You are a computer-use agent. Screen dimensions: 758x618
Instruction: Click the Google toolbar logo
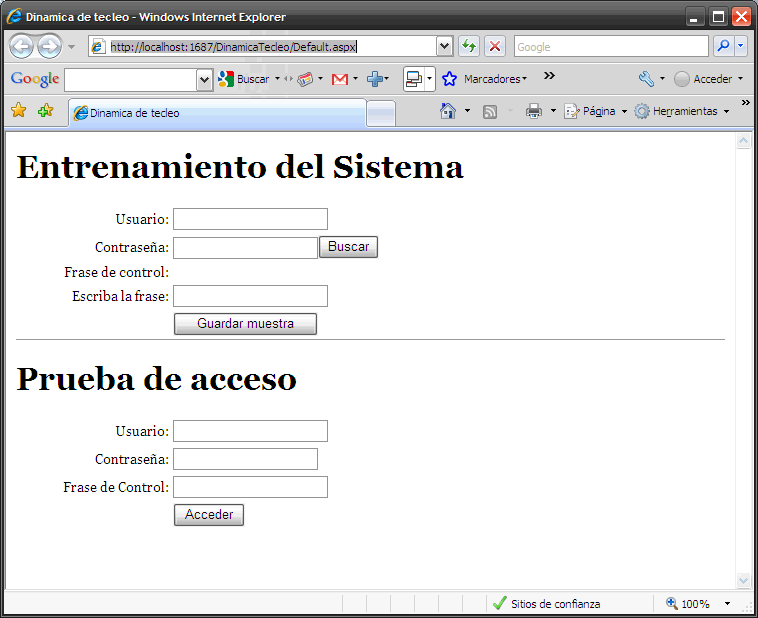pos(35,79)
